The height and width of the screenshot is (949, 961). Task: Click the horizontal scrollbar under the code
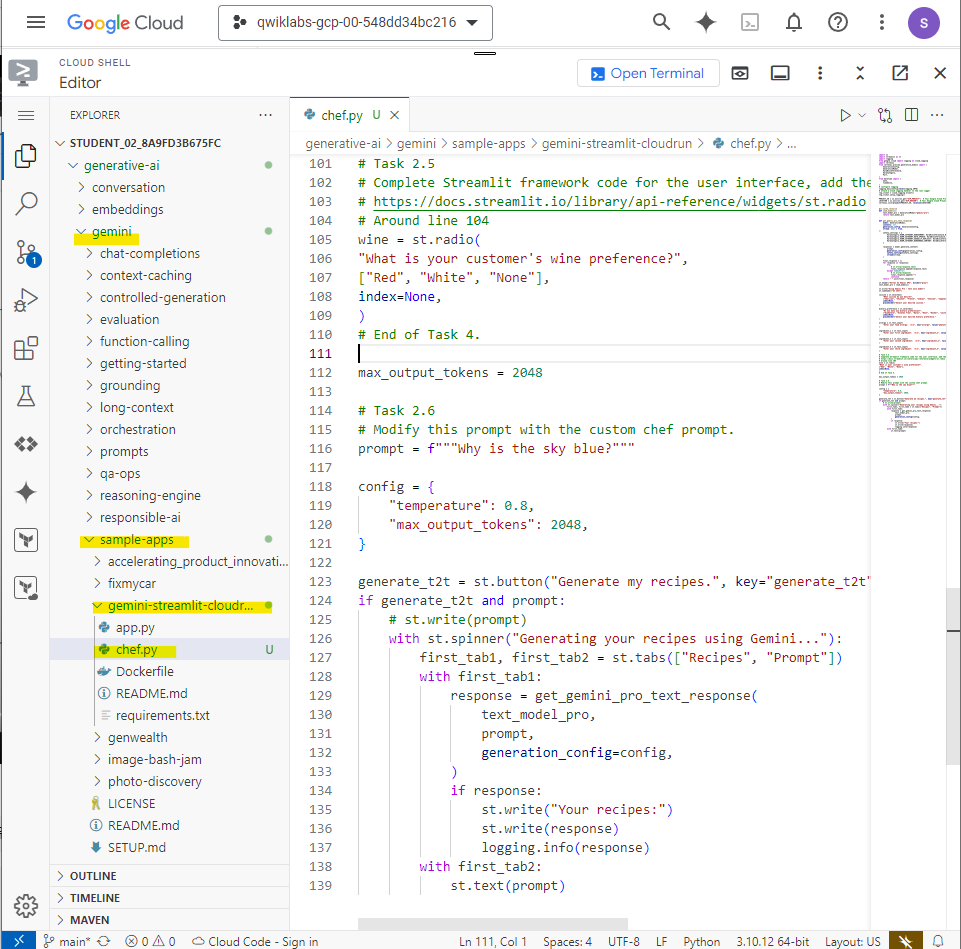492,924
